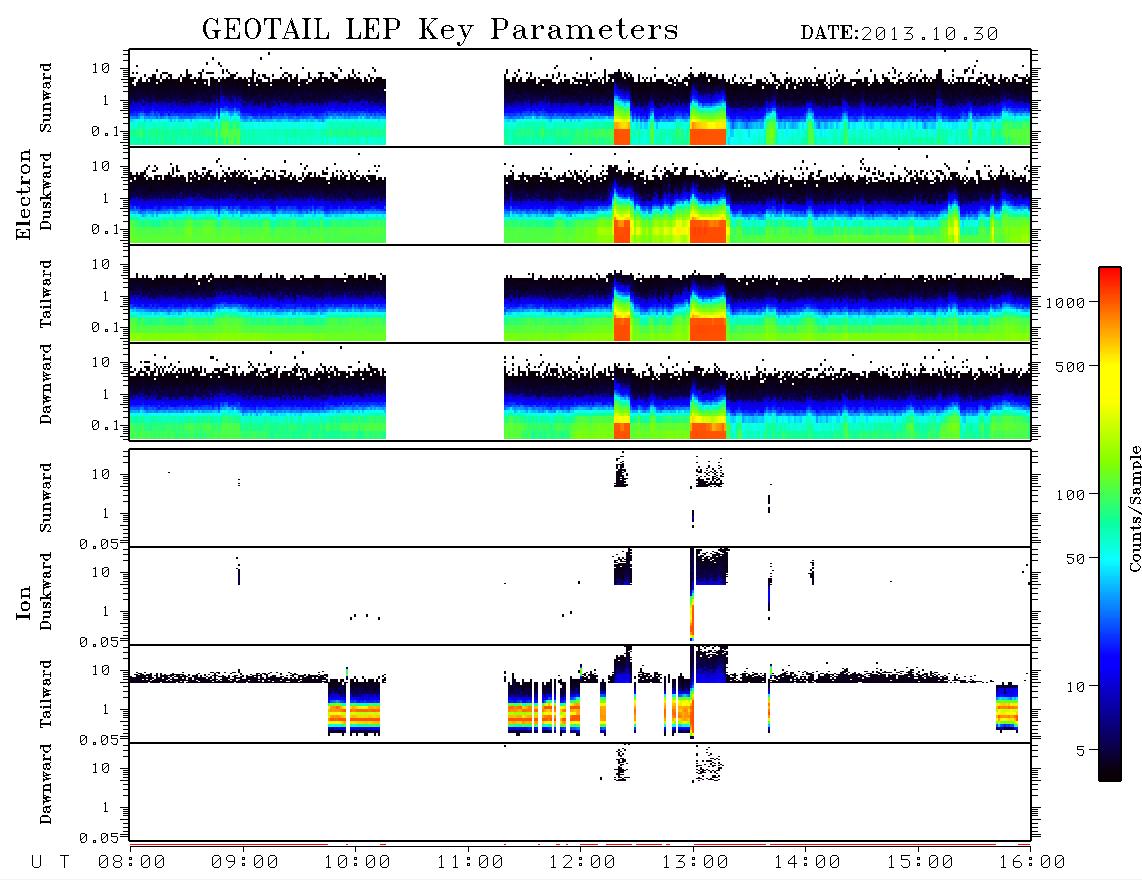Click the Electron Sunward spectrogram panel
The width and height of the screenshot is (1142, 880).
[580, 98]
